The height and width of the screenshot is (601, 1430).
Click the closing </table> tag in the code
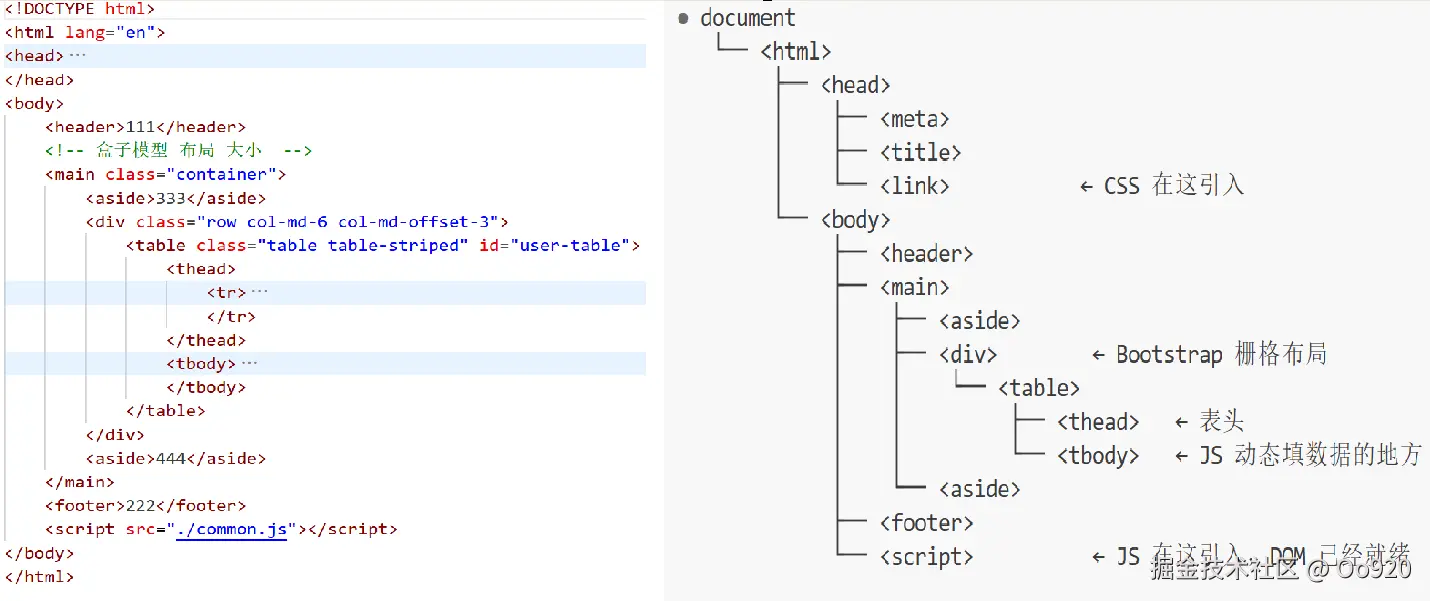[x=166, y=411]
